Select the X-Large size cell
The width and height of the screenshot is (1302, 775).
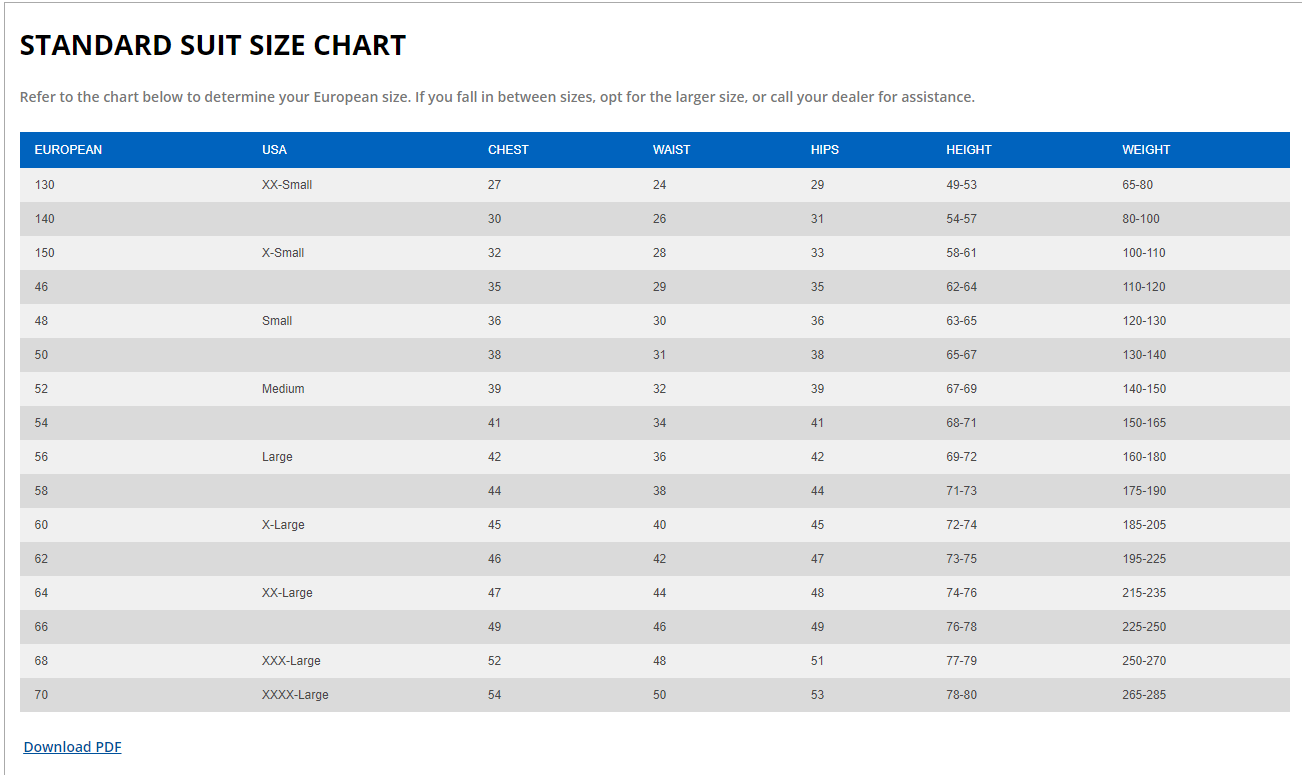click(283, 525)
